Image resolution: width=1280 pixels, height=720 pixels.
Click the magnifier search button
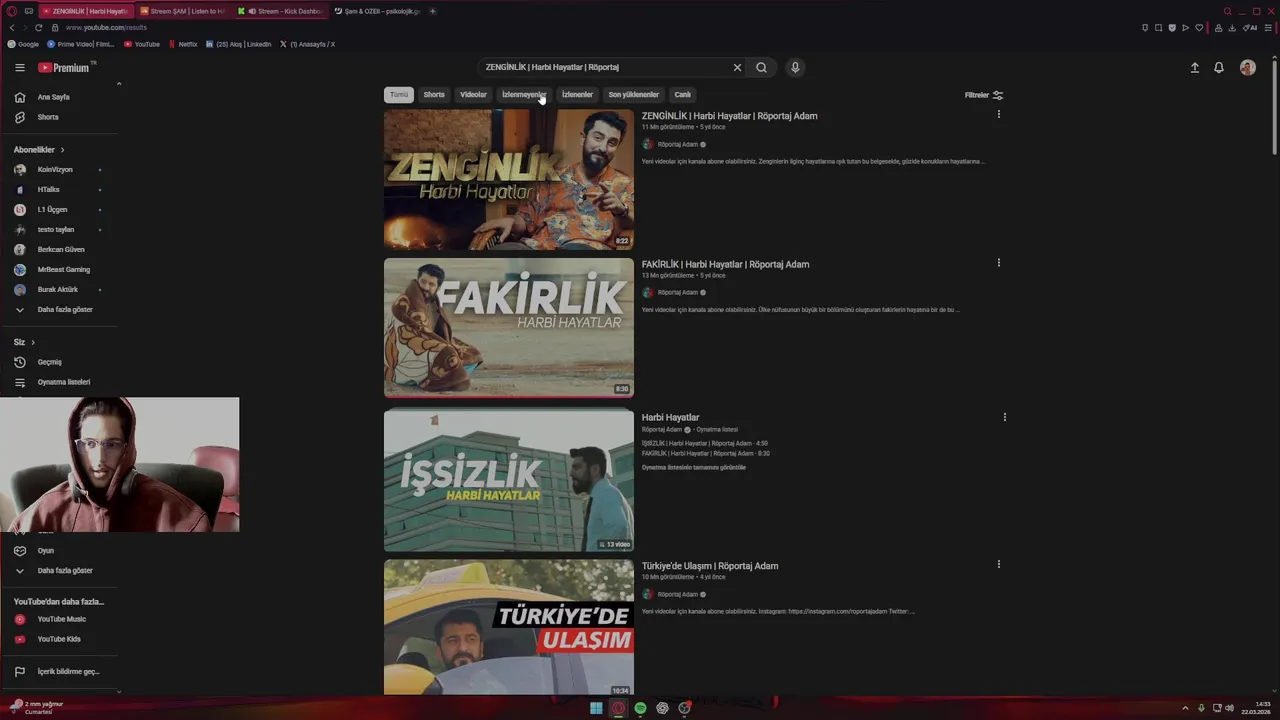[x=761, y=67]
